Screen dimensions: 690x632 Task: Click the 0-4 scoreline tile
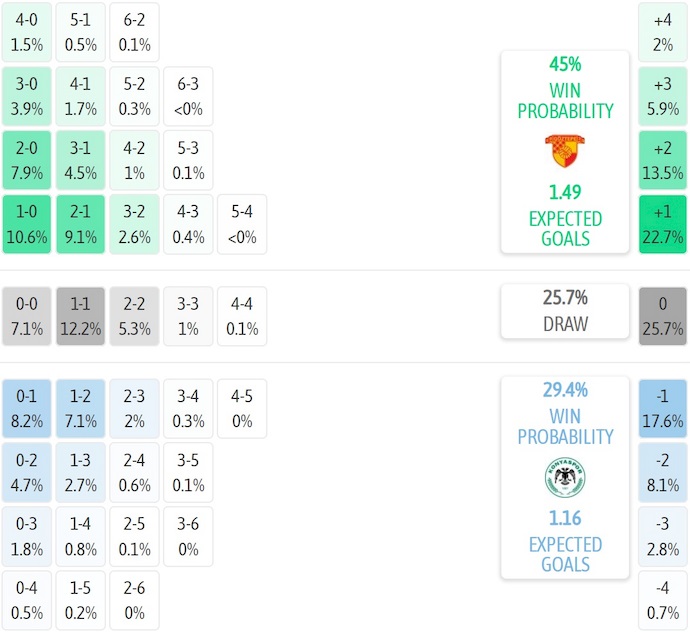point(26,600)
